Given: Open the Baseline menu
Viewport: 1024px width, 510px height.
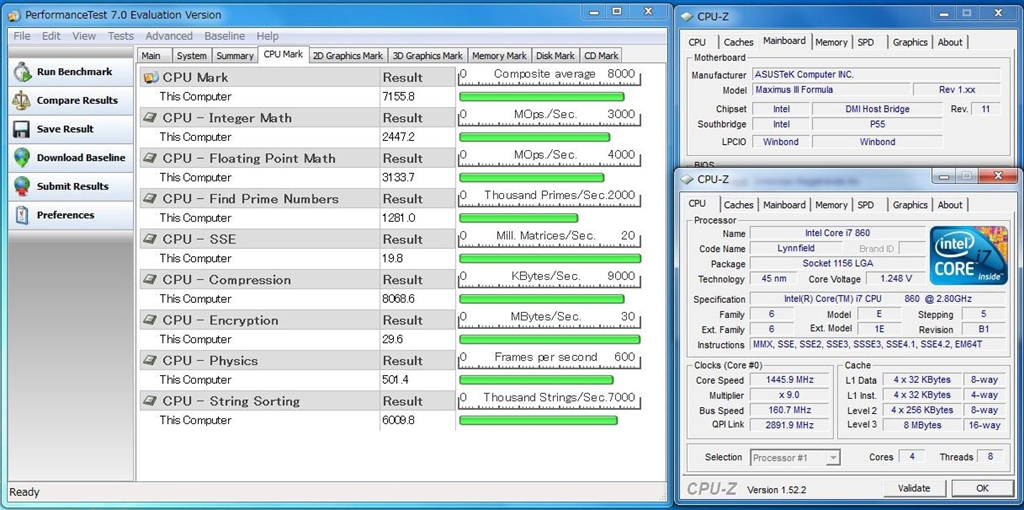Looking at the screenshot, I should tap(224, 36).
